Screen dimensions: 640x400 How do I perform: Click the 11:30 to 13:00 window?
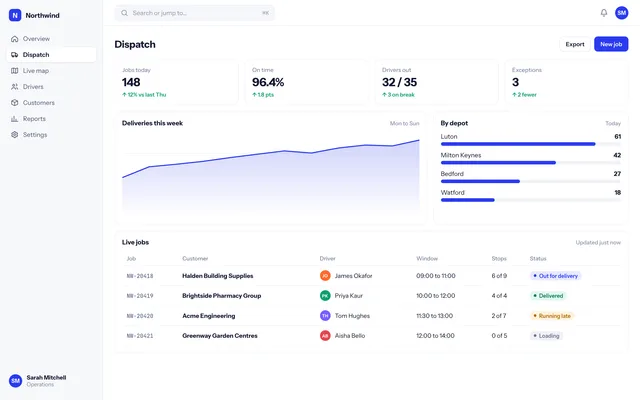[434, 316]
